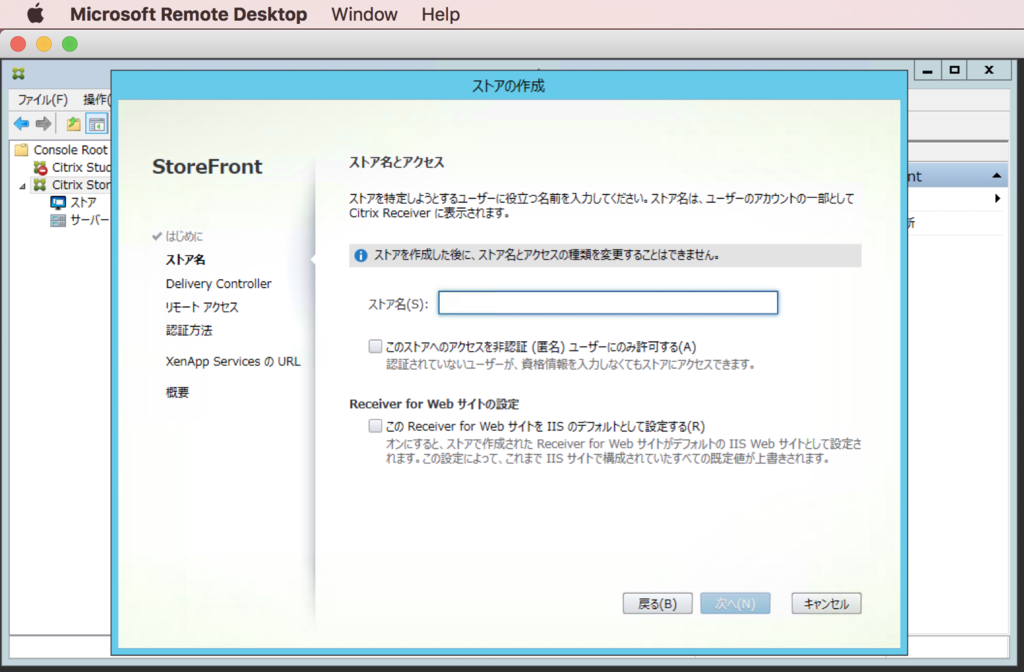Select the 認証方法 wizard step

click(x=189, y=330)
